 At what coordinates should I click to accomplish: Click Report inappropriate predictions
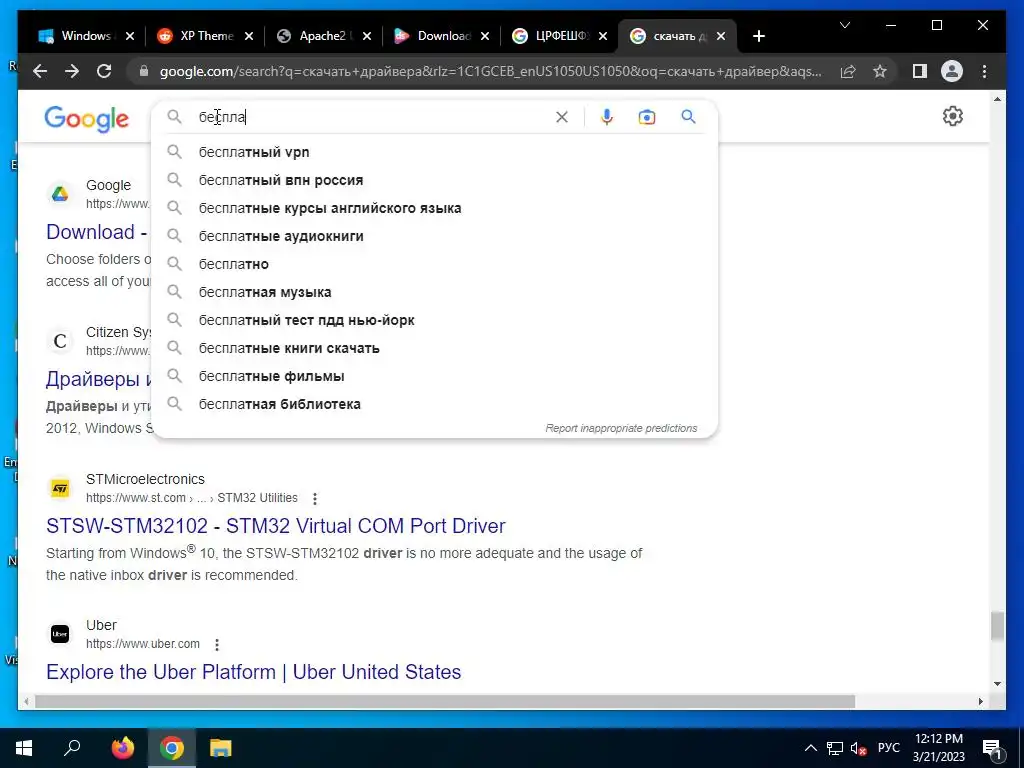pos(621,428)
